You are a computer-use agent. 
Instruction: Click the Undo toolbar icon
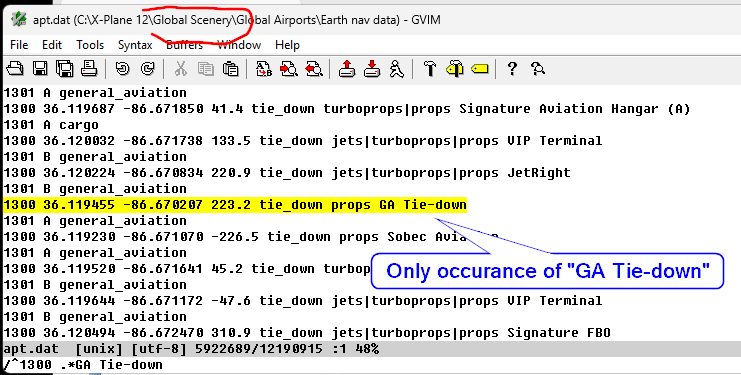click(x=123, y=69)
